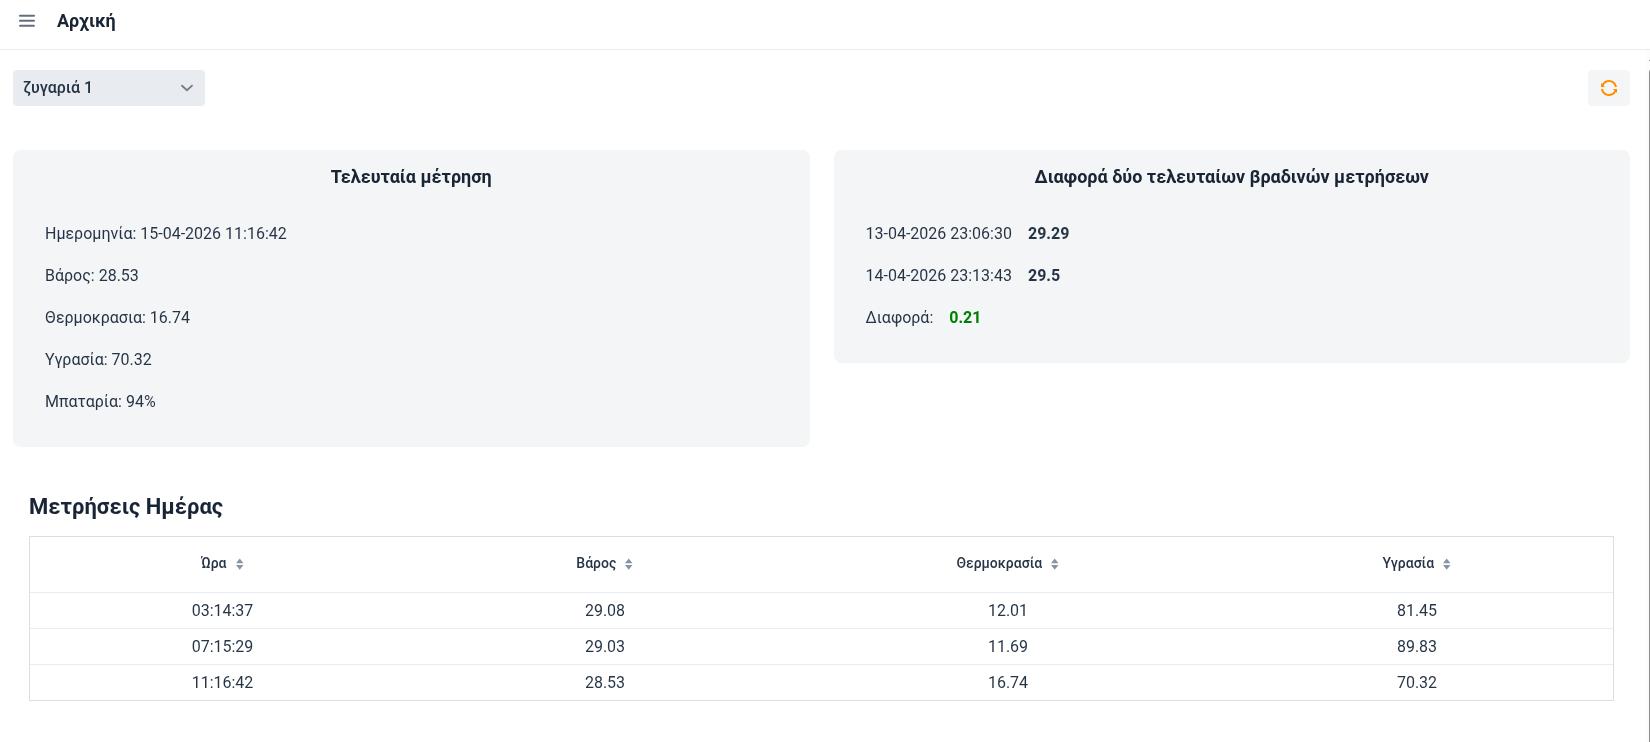Click the Μπαταρία 94% reading
Image resolution: width=1650 pixels, height=742 pixels.
[x=100, y=401]
